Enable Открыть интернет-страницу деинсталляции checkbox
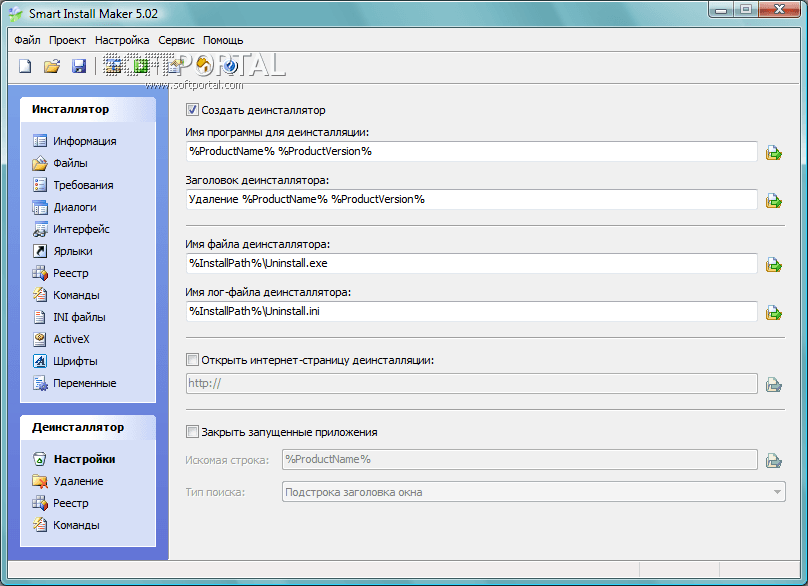Viewport: 808px width, 586px height. [192, 360]
